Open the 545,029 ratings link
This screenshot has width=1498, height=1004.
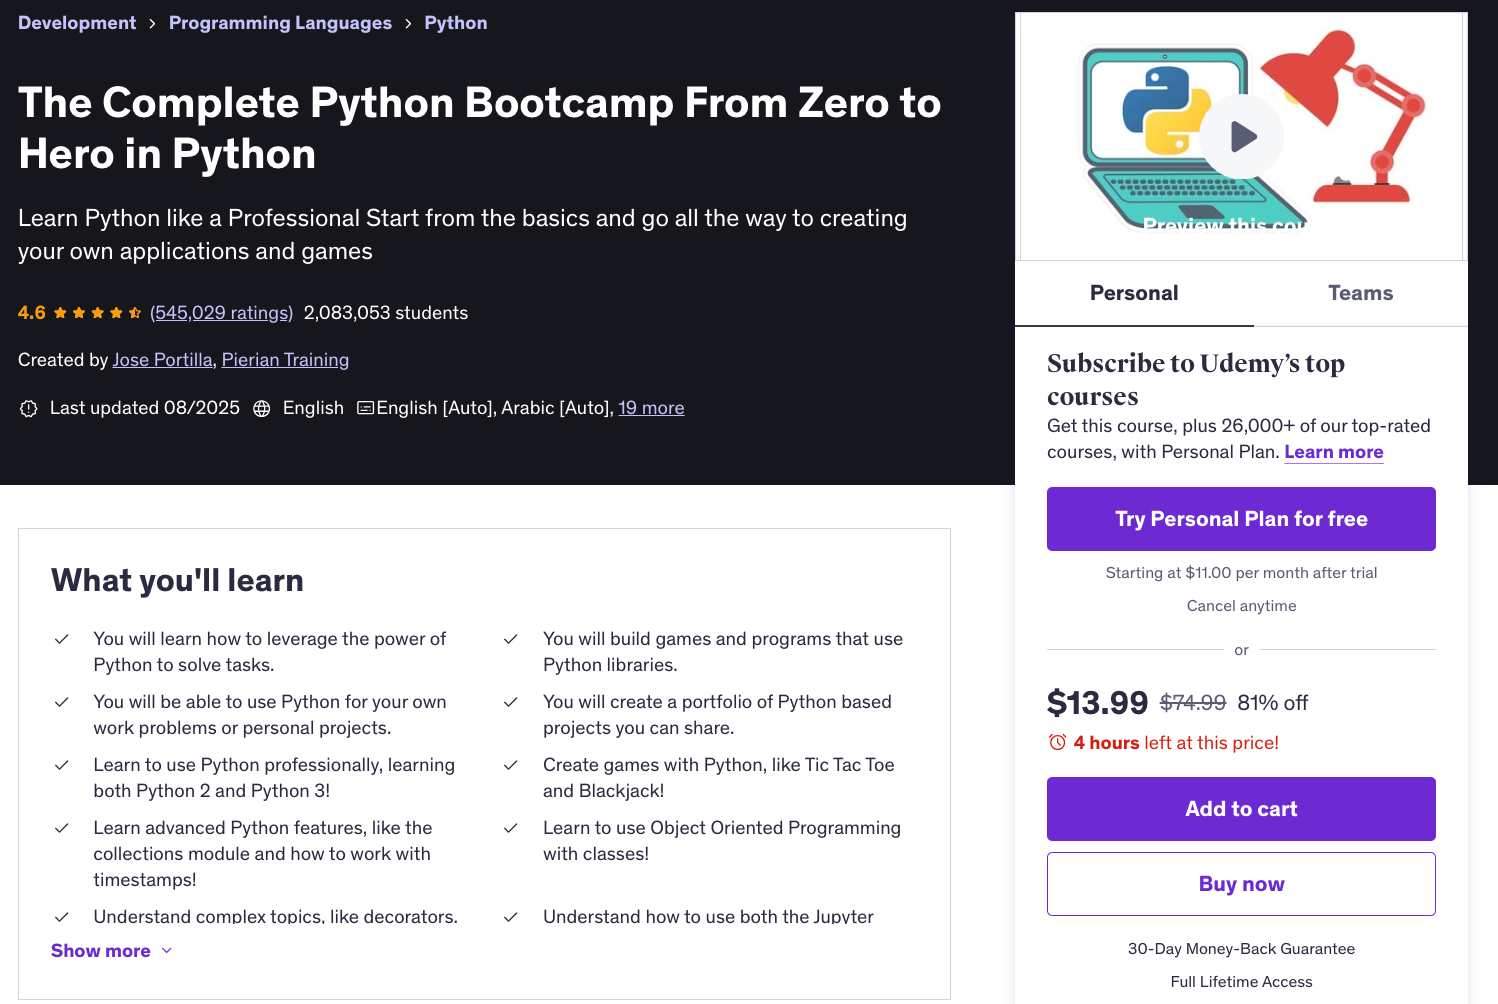coord(221,312)
